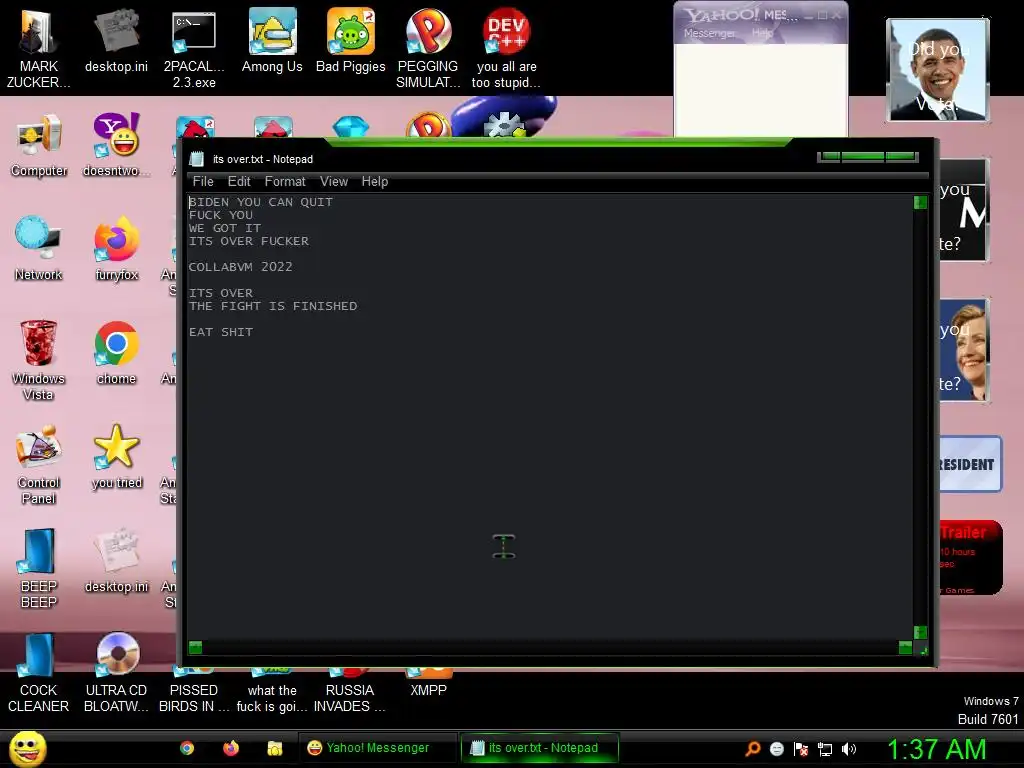Viewport: 1024px width, 768px height.
Task: Open 'what the fuck is goi...' shortcut
Action: [x=272, y=691]
